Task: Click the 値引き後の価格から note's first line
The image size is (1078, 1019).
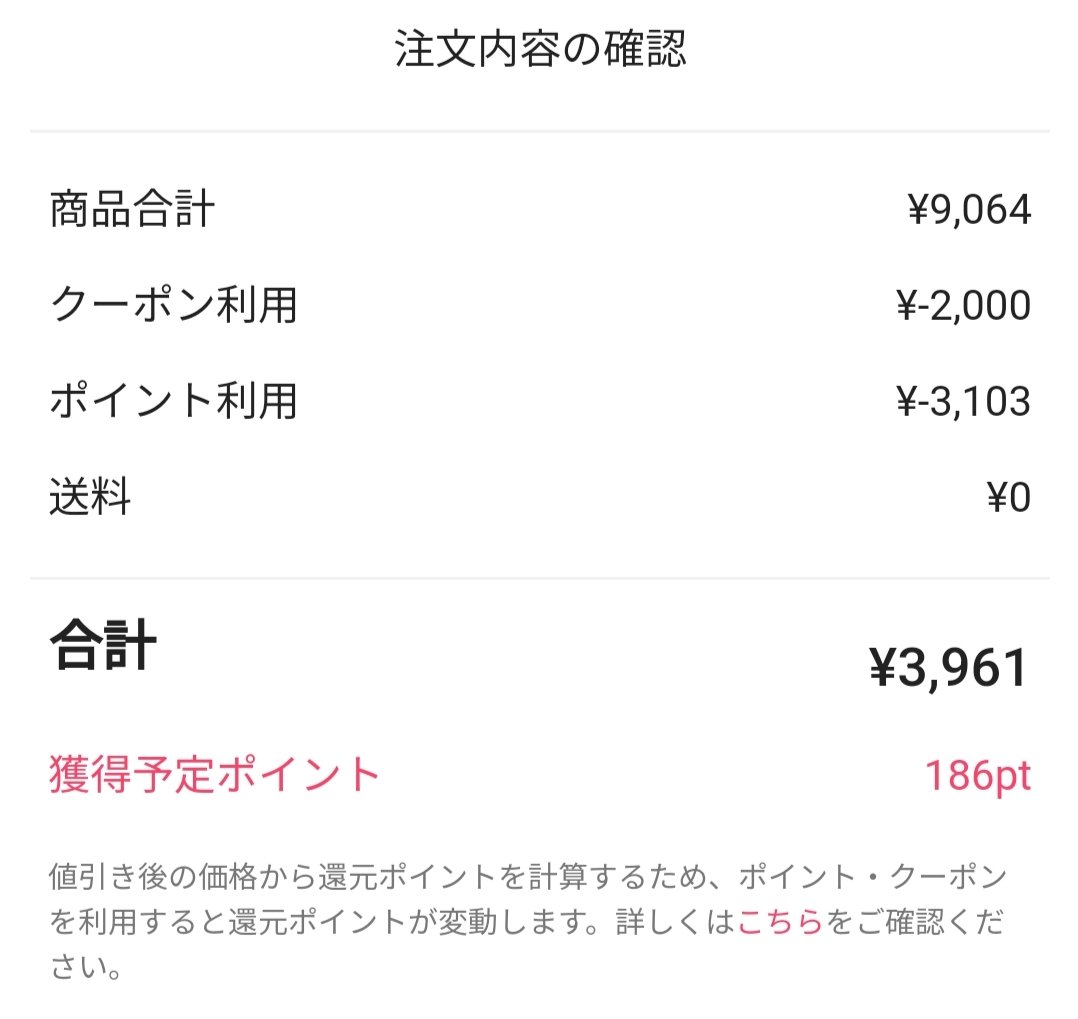Action: pyautogui.click(x=390, y=877)
